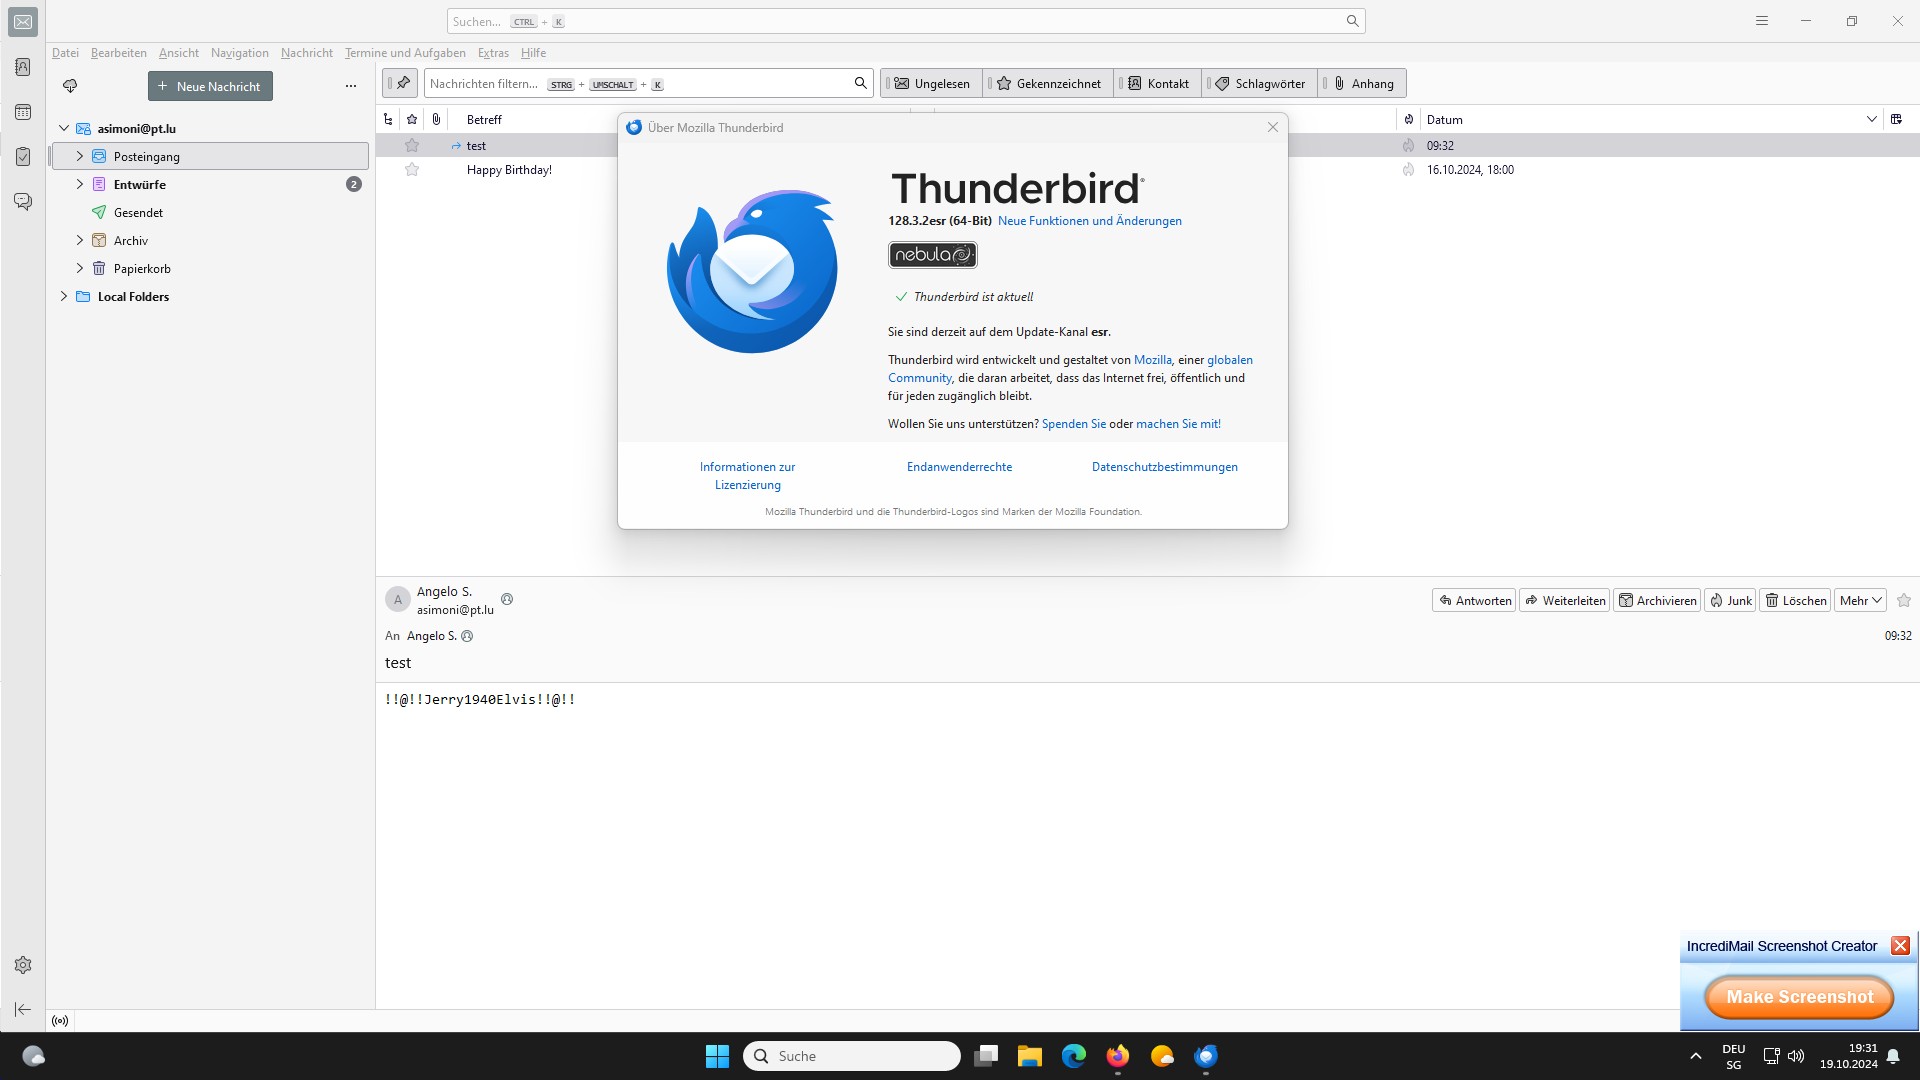Expand the Entwürfe folder

pos(80,185)
